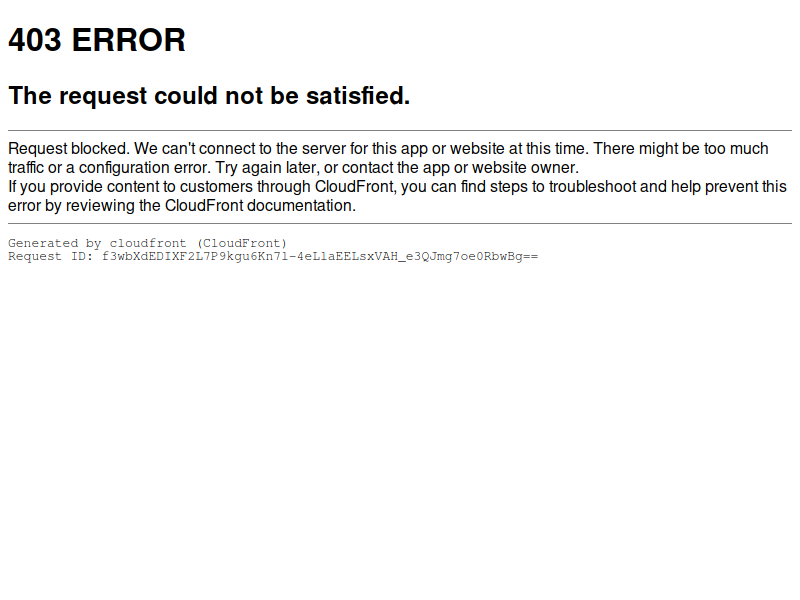Click the phrase "configuration error"
Image resolution: width=800 pixels, height=600 pixels.
click(144, 168)
